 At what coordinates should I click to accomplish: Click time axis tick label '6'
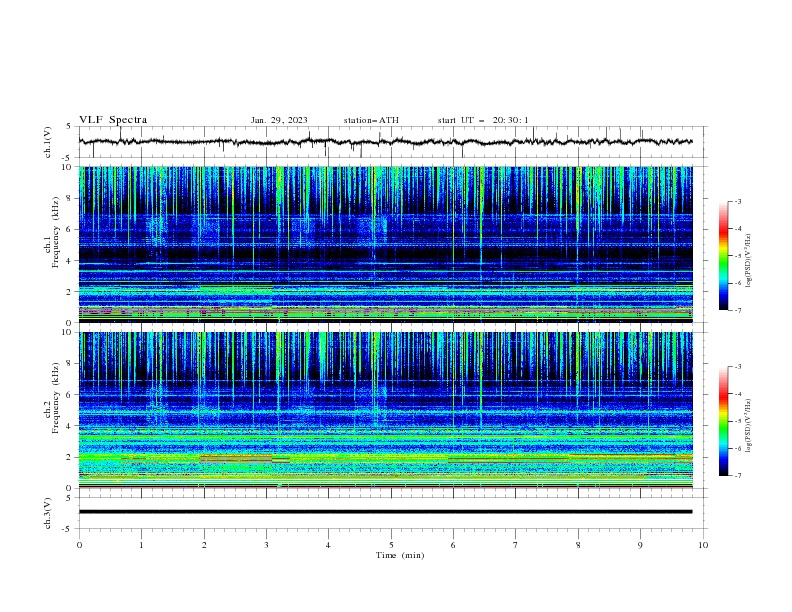[x=453, y=545]
